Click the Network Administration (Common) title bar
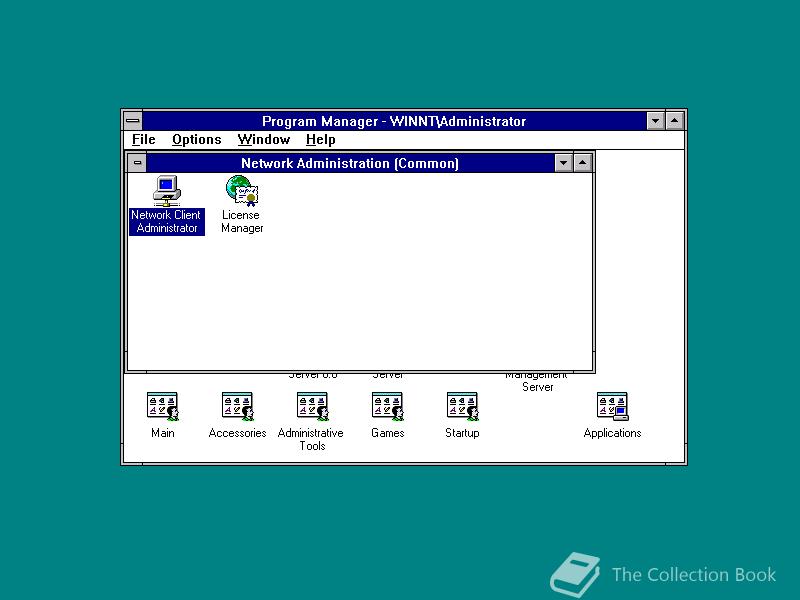 click(350, 163)
